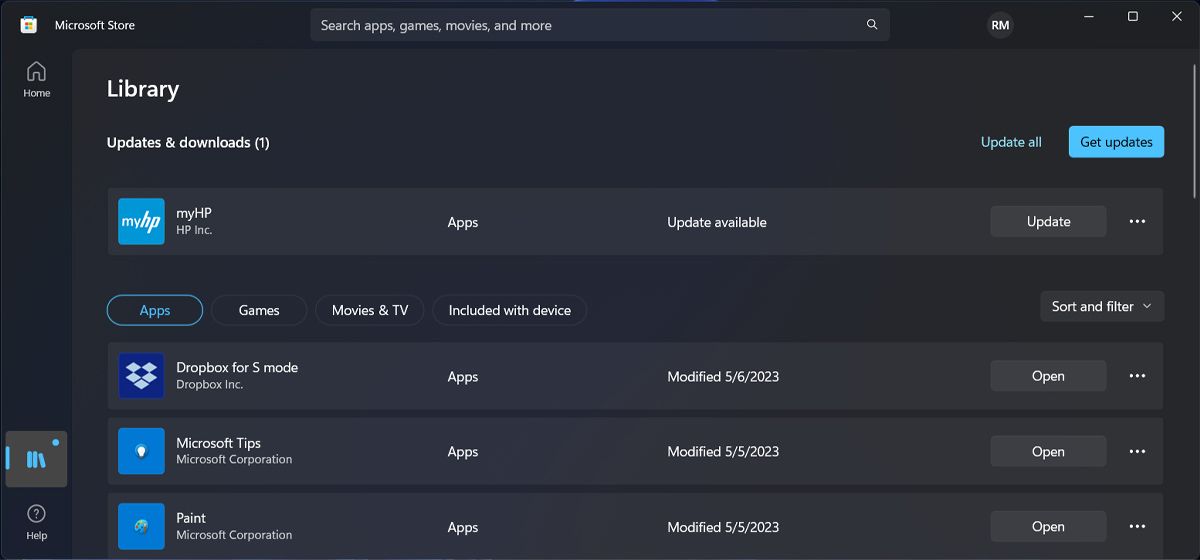The height and width of the screenshot is (560, 1200).
Task: Click the Paint app icon
Action: click(x=141, y=526)
